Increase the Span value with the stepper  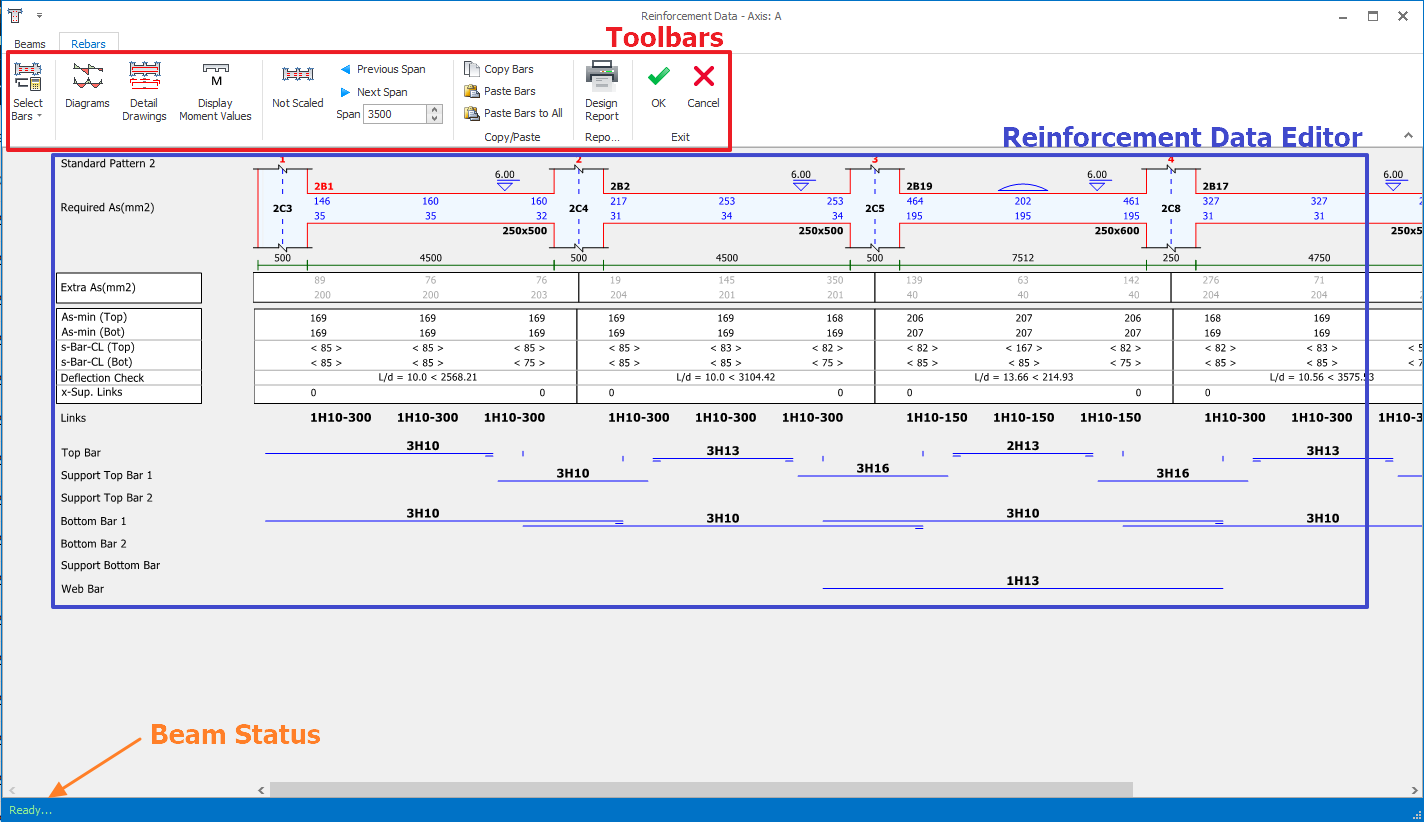pyautogui.click(x=433, y=109)
